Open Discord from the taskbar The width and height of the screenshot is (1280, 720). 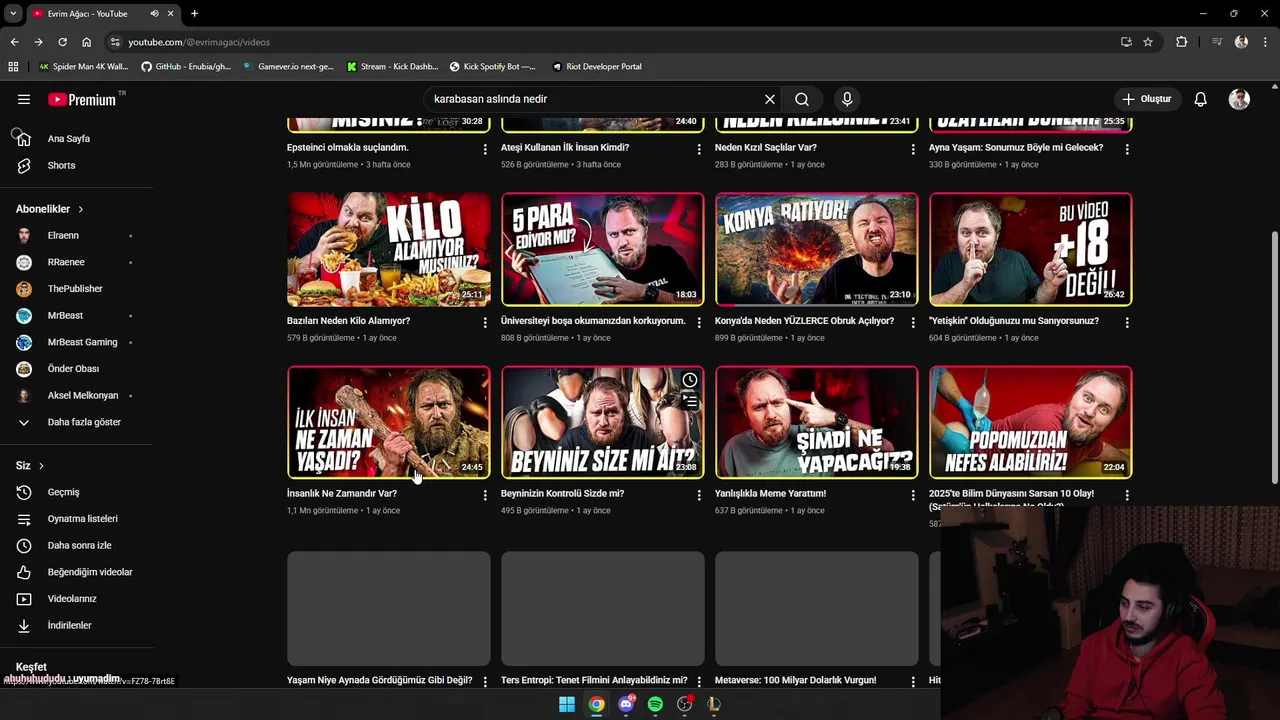[x=626, y=704]
